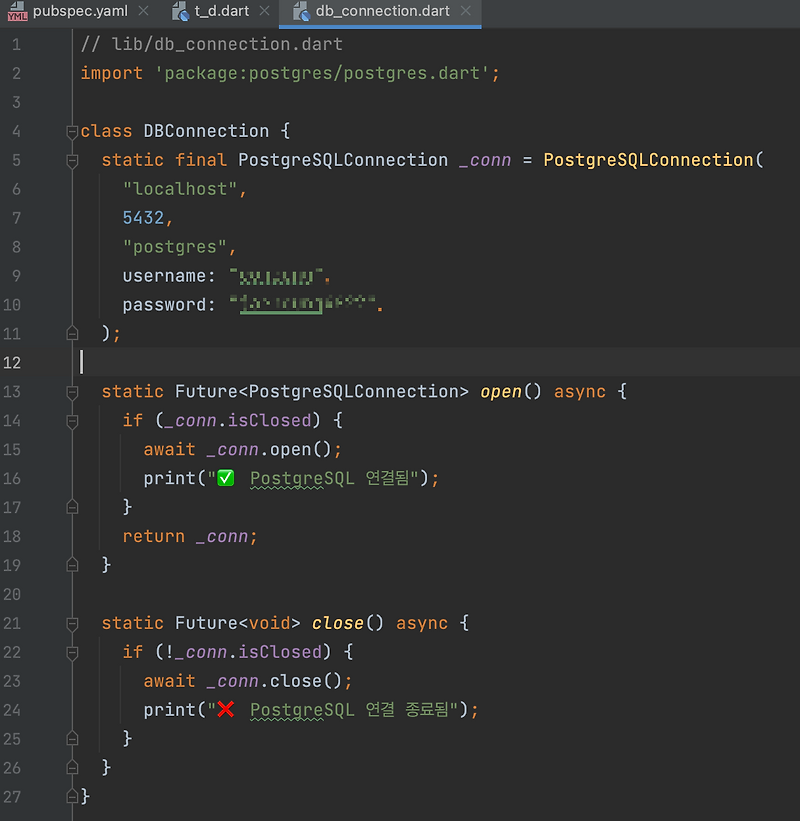Screen dimensions: 800x821
Task: Collapse the open() method via its fold arrow
Action: [71, 392]
